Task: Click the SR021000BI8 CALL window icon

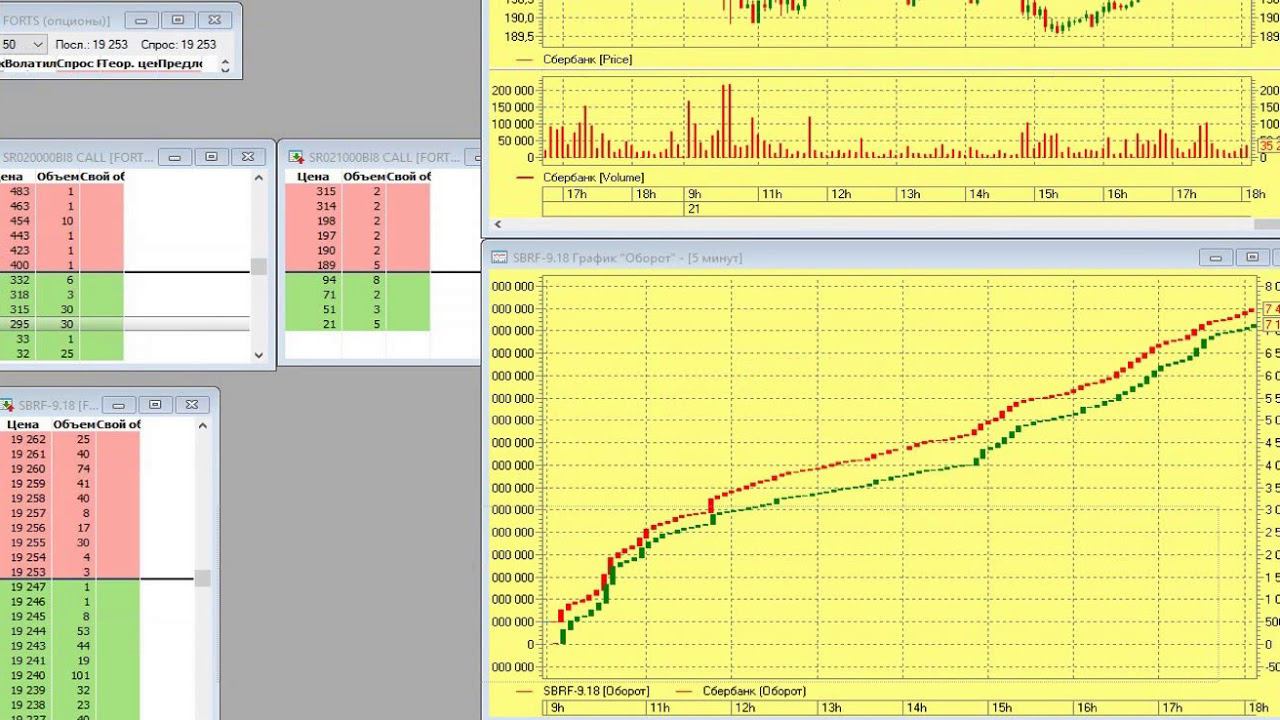Action: pos(296,157)
